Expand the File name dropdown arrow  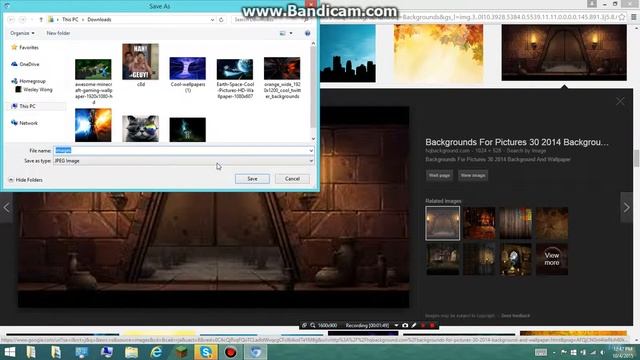pos(311,151)
